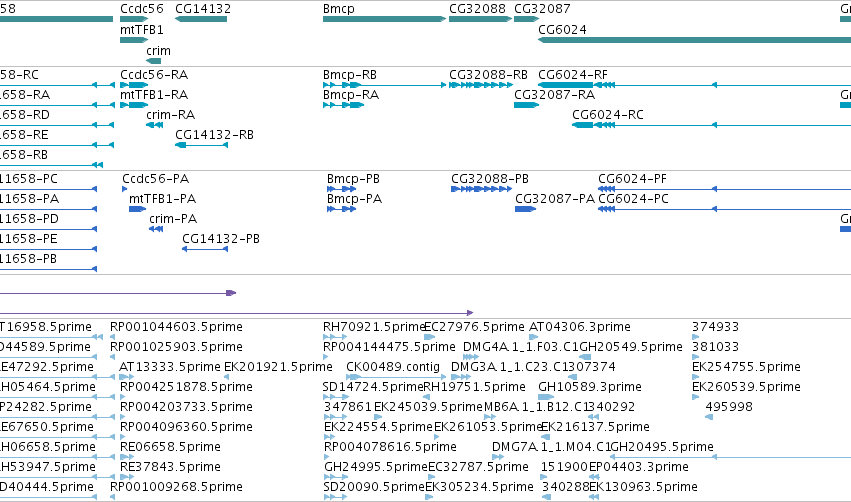Viewport: 851px width, 502px height.
Task: Select protein Bmcp-PA
Action: coord(354,199)
